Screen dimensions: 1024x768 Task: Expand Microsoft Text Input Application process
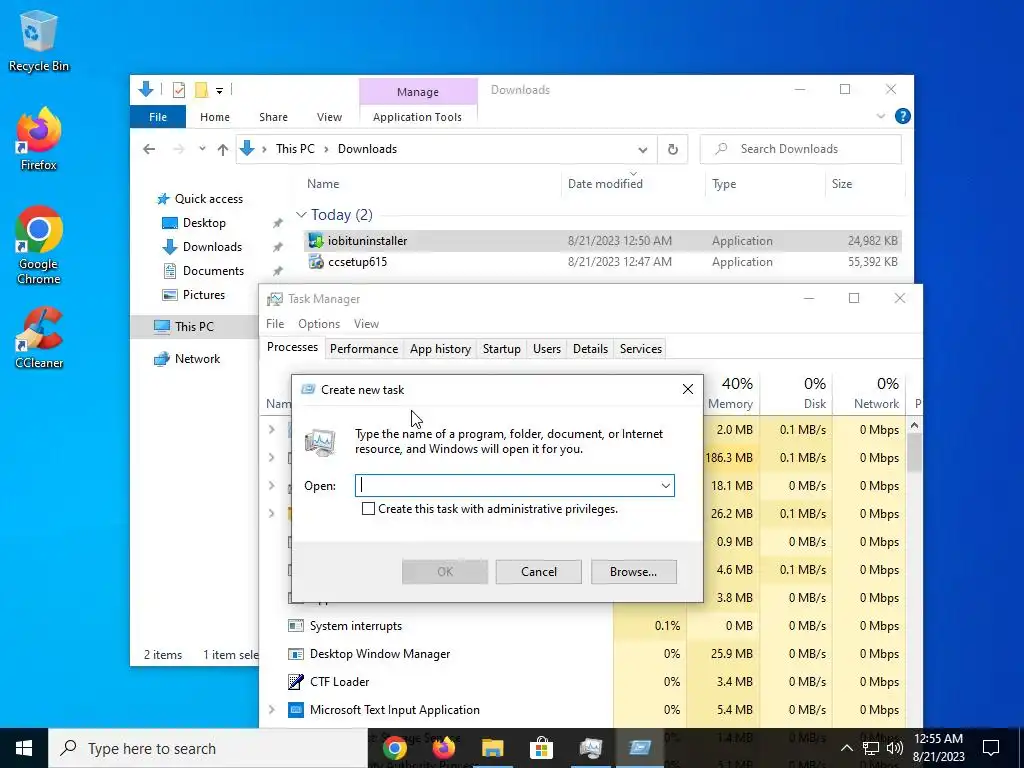pos(272,710)
